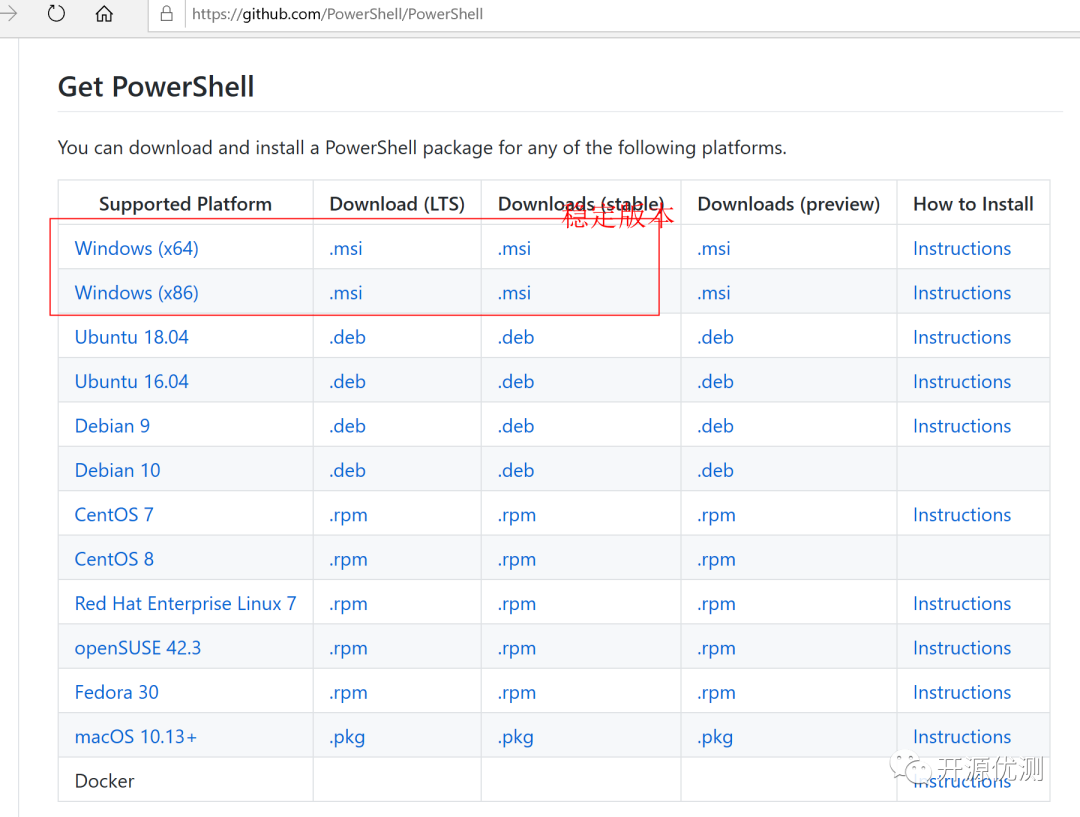Viewport: 1080px width, 817px height.
Task: Download stable .deb for Debian 10
Action: (x=516, y=470)
